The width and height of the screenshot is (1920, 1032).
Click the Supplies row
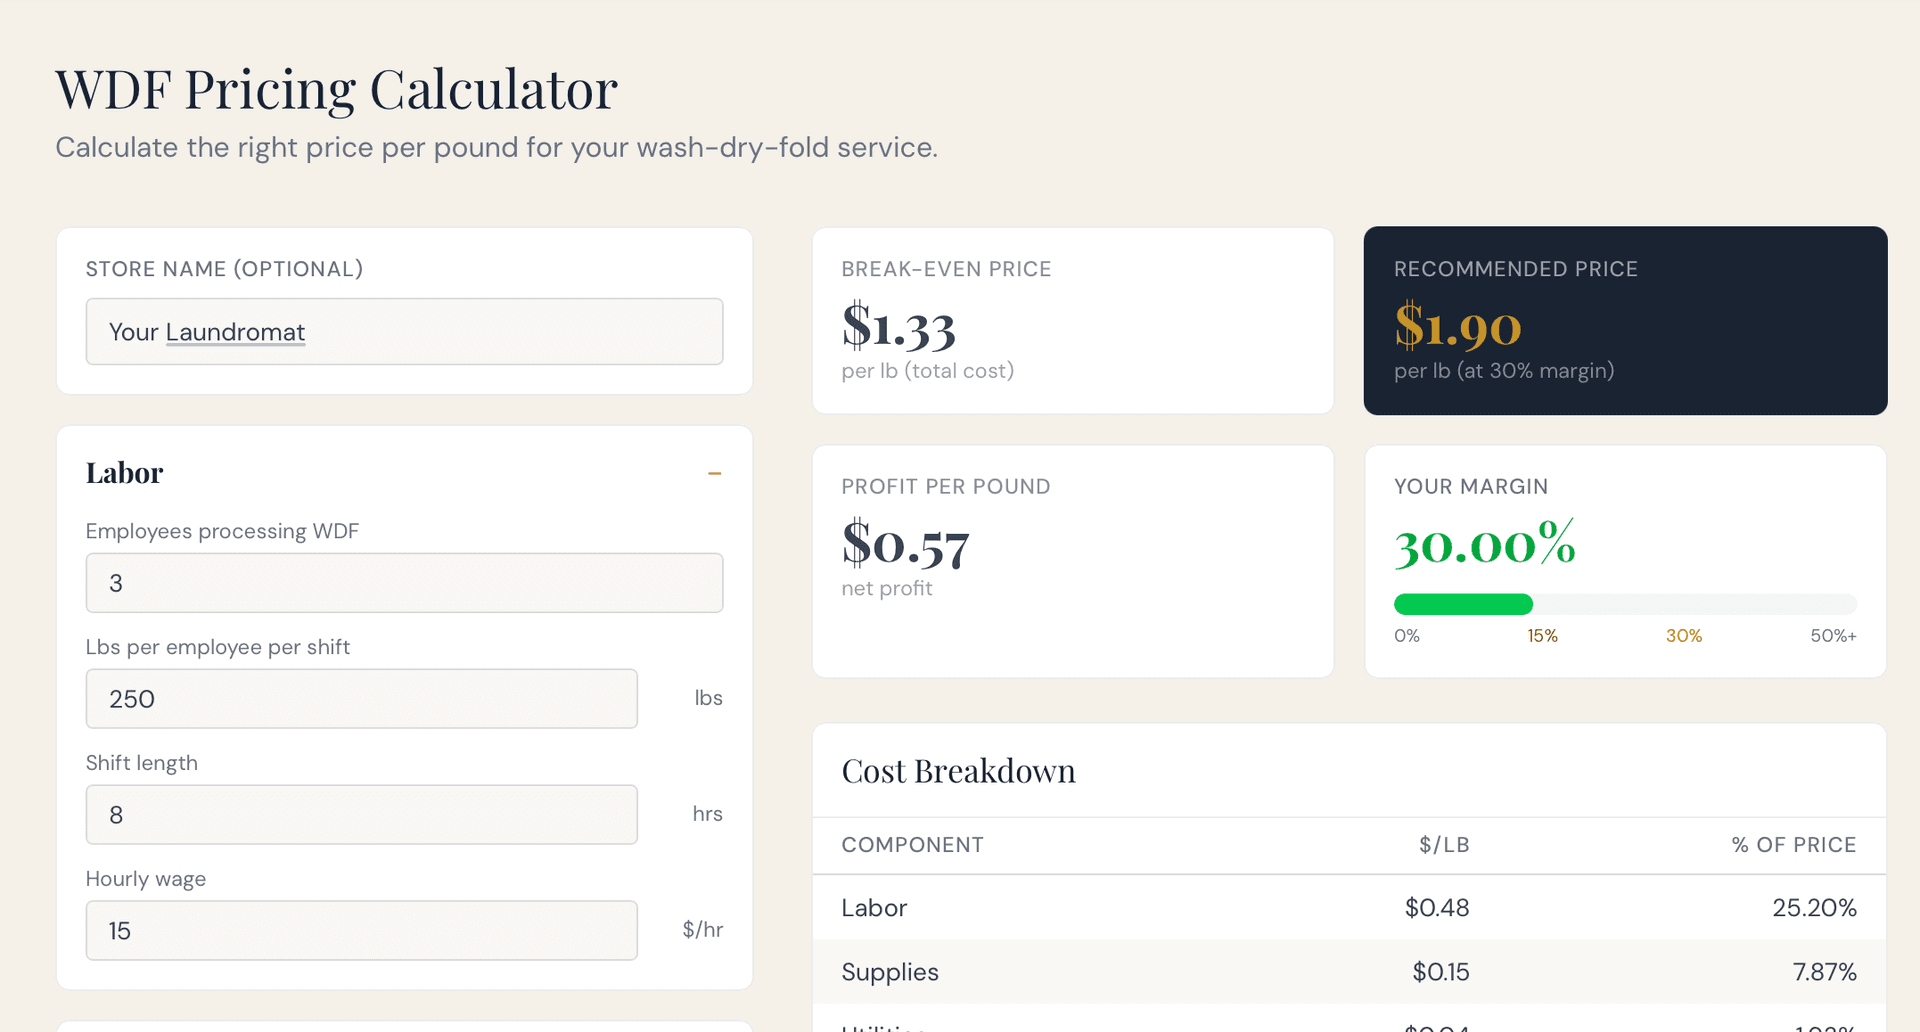(1348, 971)
